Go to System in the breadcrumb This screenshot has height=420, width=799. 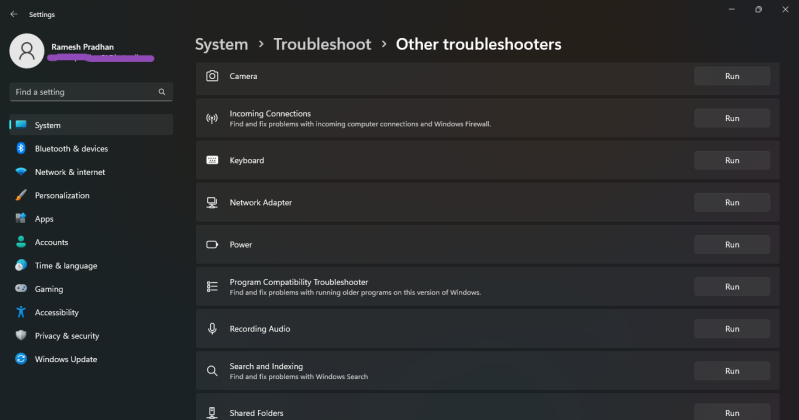point(221,44)
